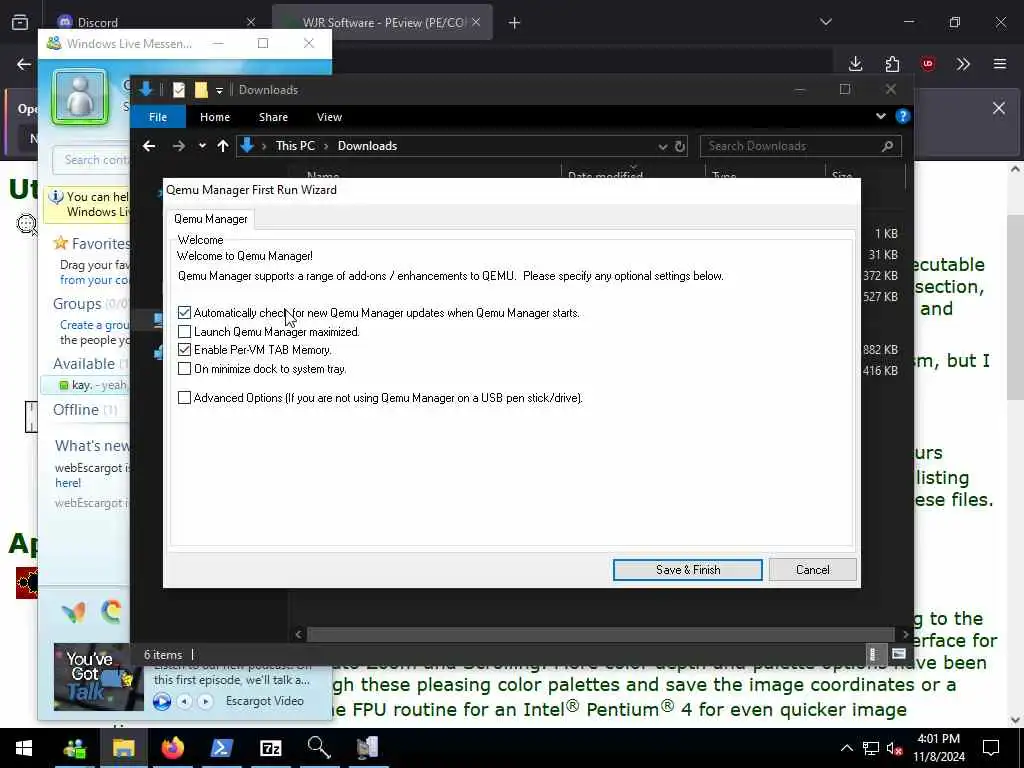Viewport: 1024px width, 768px height.
Task: Click Messenger profile picture avatar
Action: (79, 97)
